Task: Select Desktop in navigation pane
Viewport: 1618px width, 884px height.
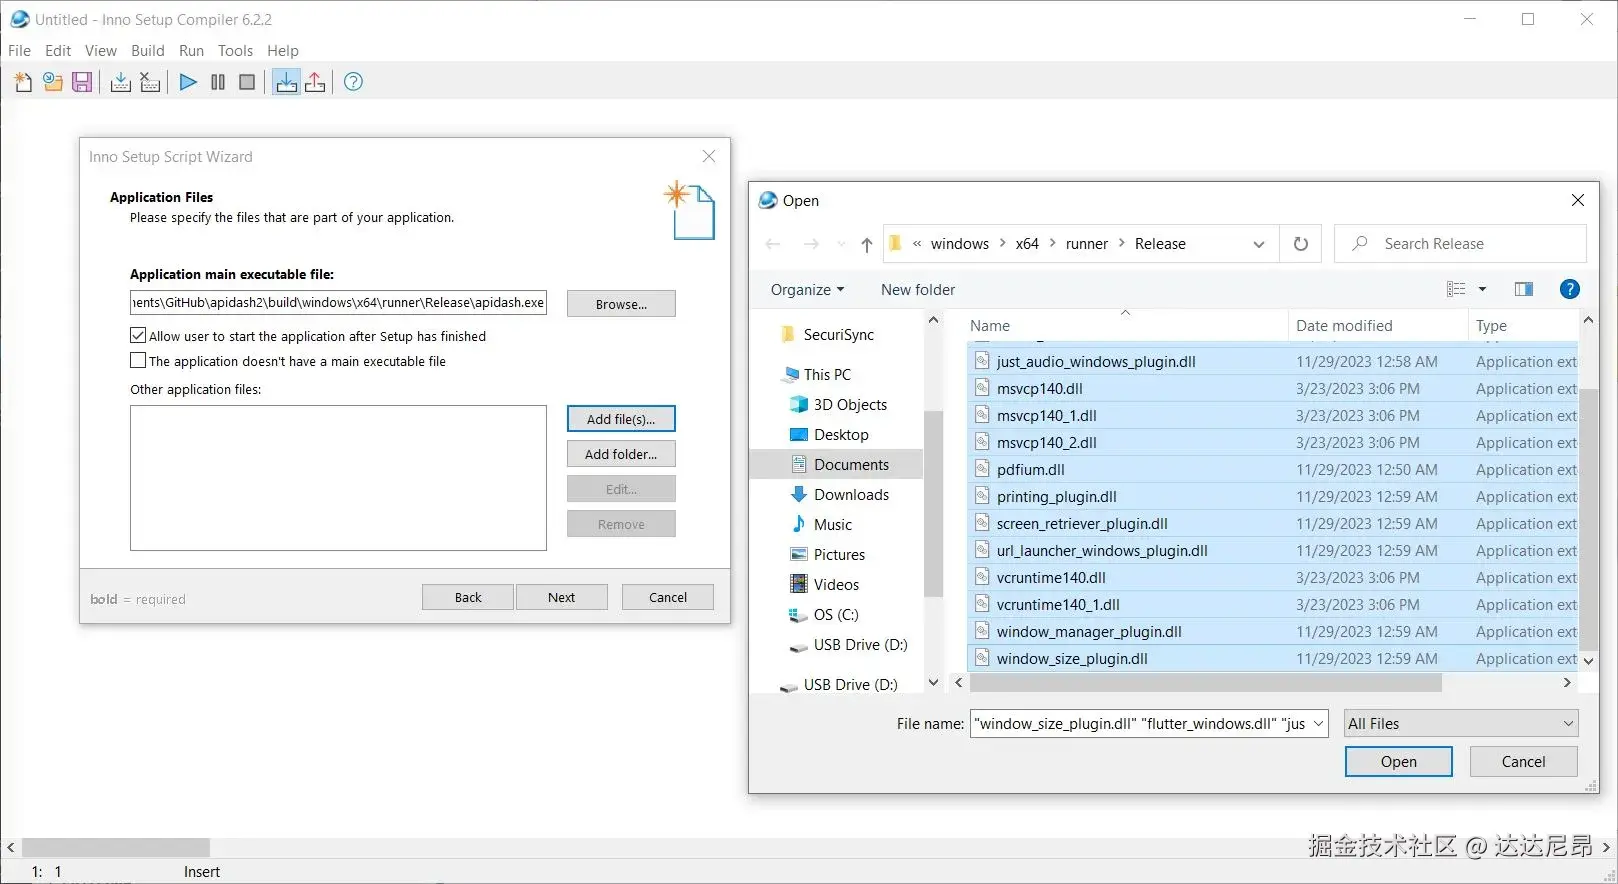Action: [841, 435]
